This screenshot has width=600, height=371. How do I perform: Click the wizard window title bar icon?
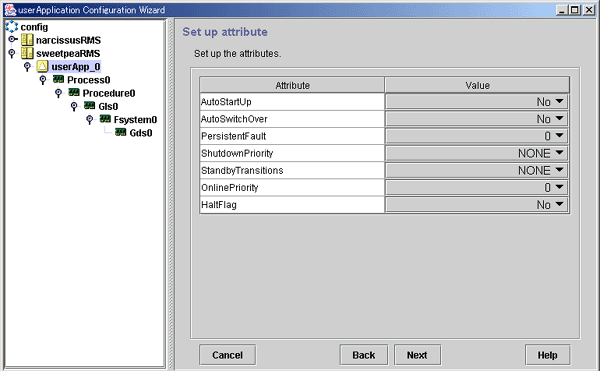tap(10, 10)
